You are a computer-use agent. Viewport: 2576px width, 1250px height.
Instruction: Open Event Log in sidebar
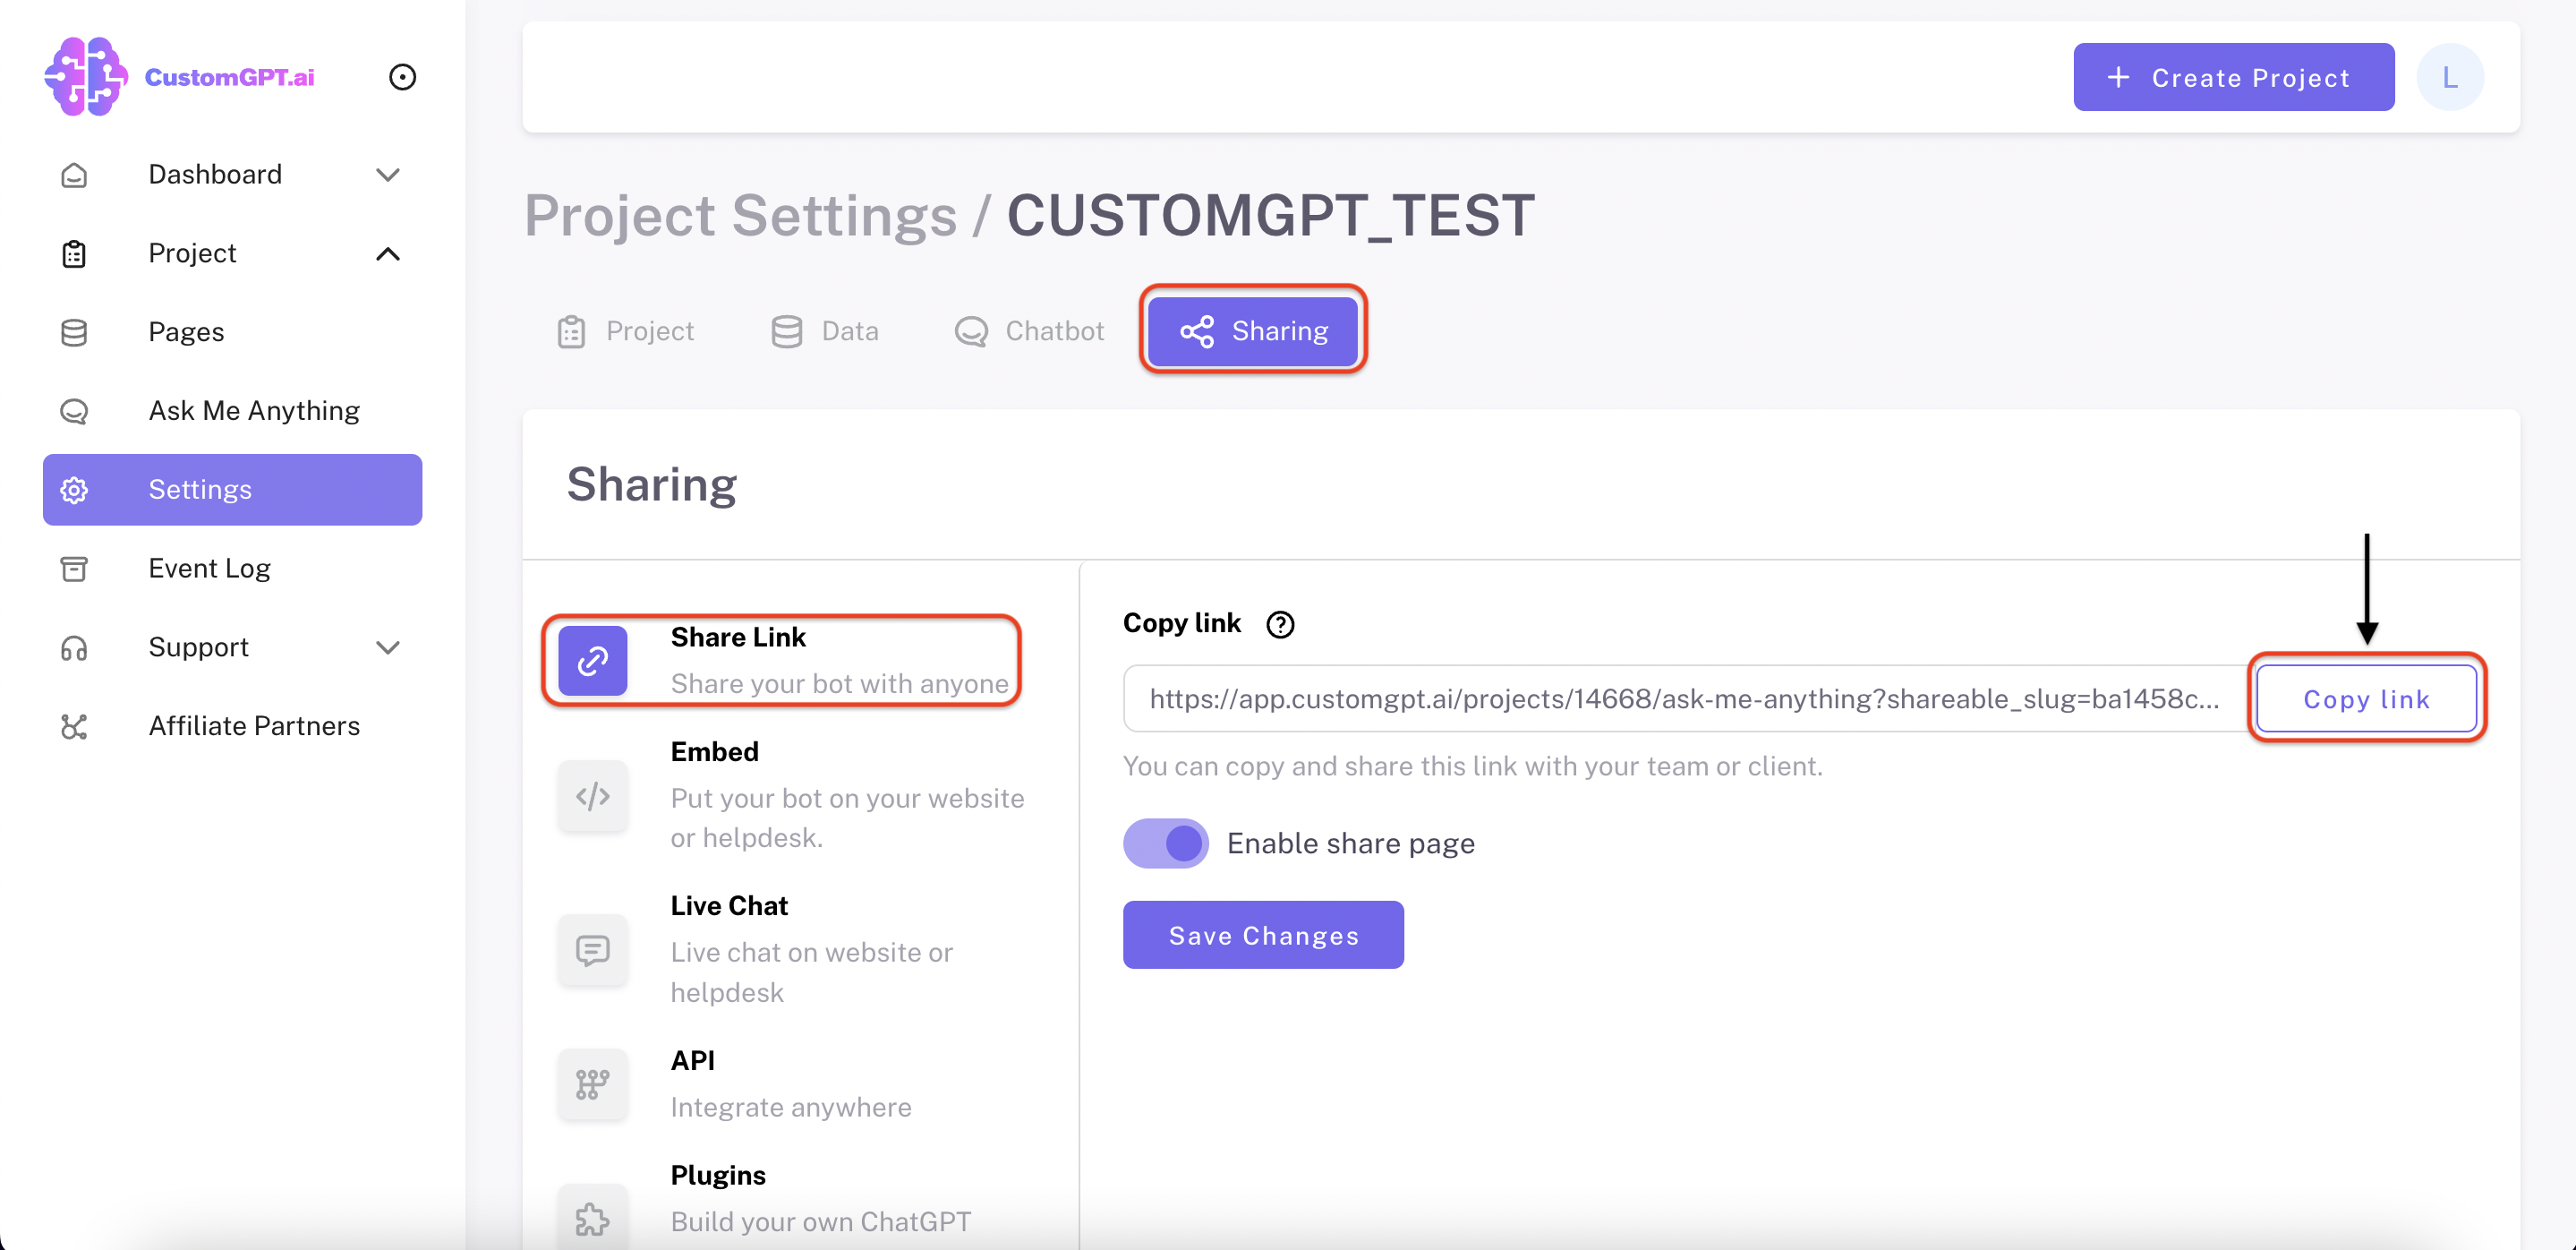pos(210,568)
